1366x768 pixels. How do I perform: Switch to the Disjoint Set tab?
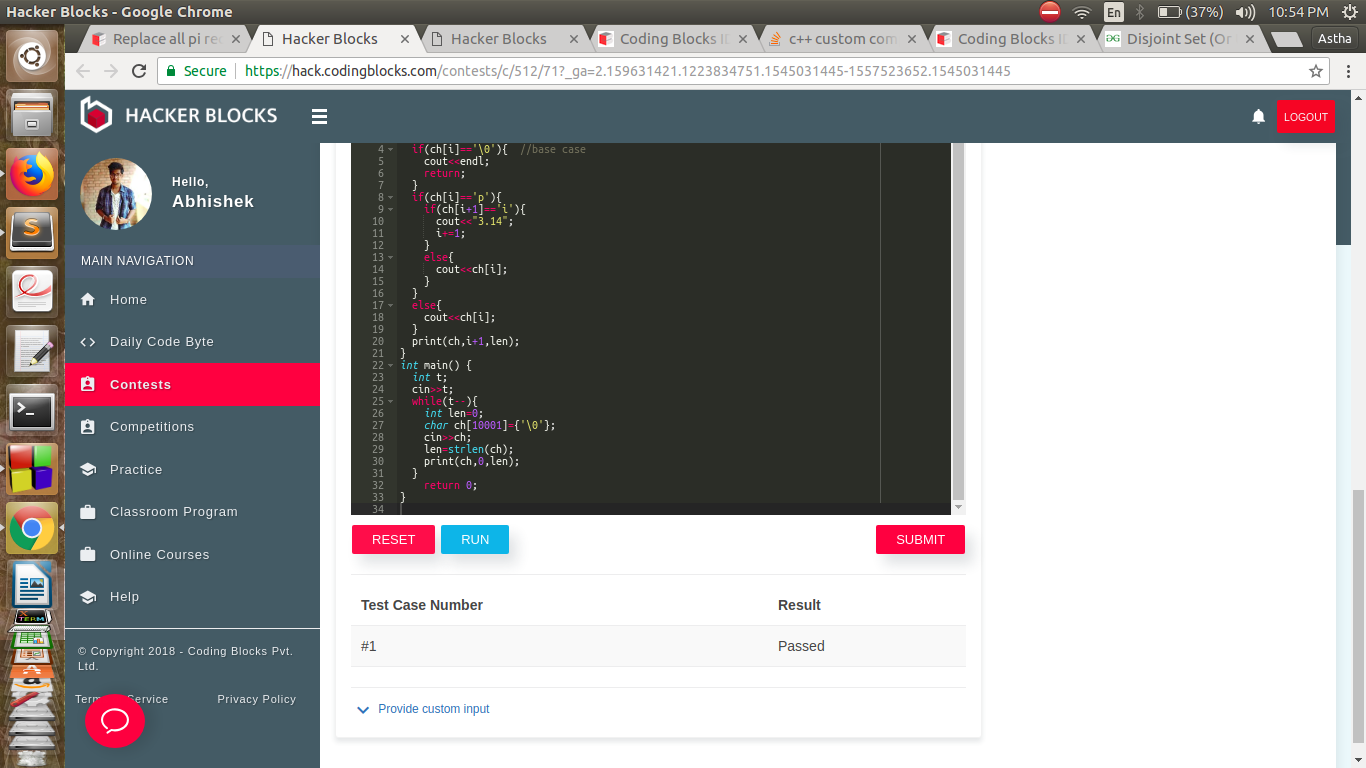[x=1178, y=39]
